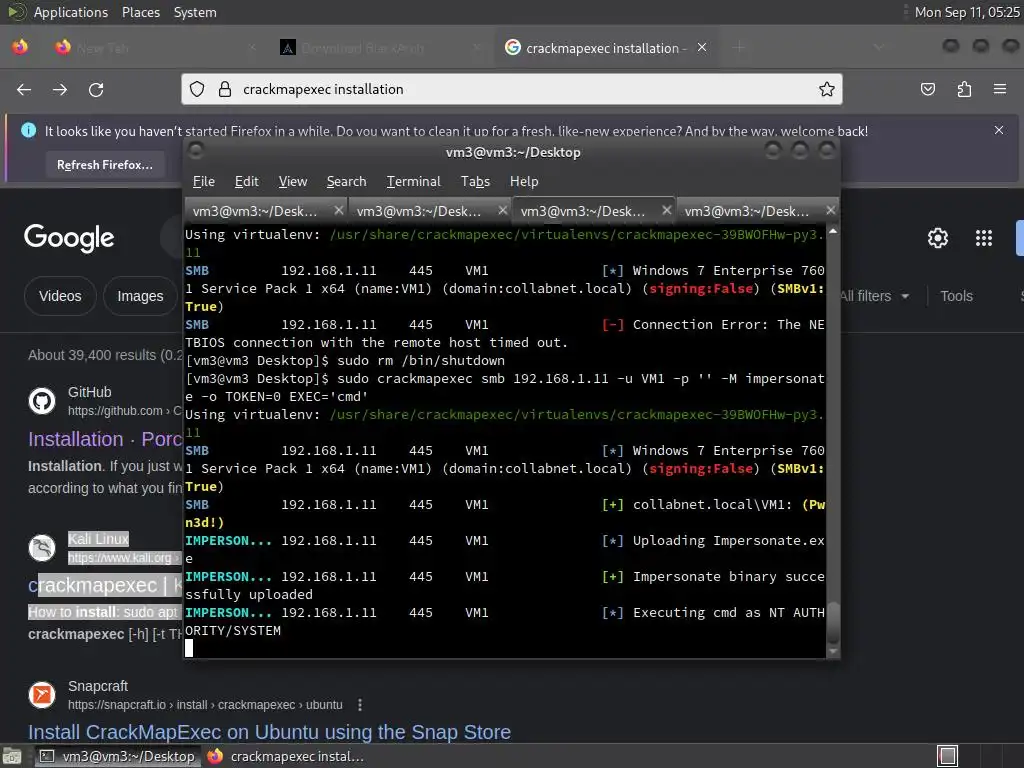Select the crackmapexec Firefox taskbar entry

pos(287,756)
